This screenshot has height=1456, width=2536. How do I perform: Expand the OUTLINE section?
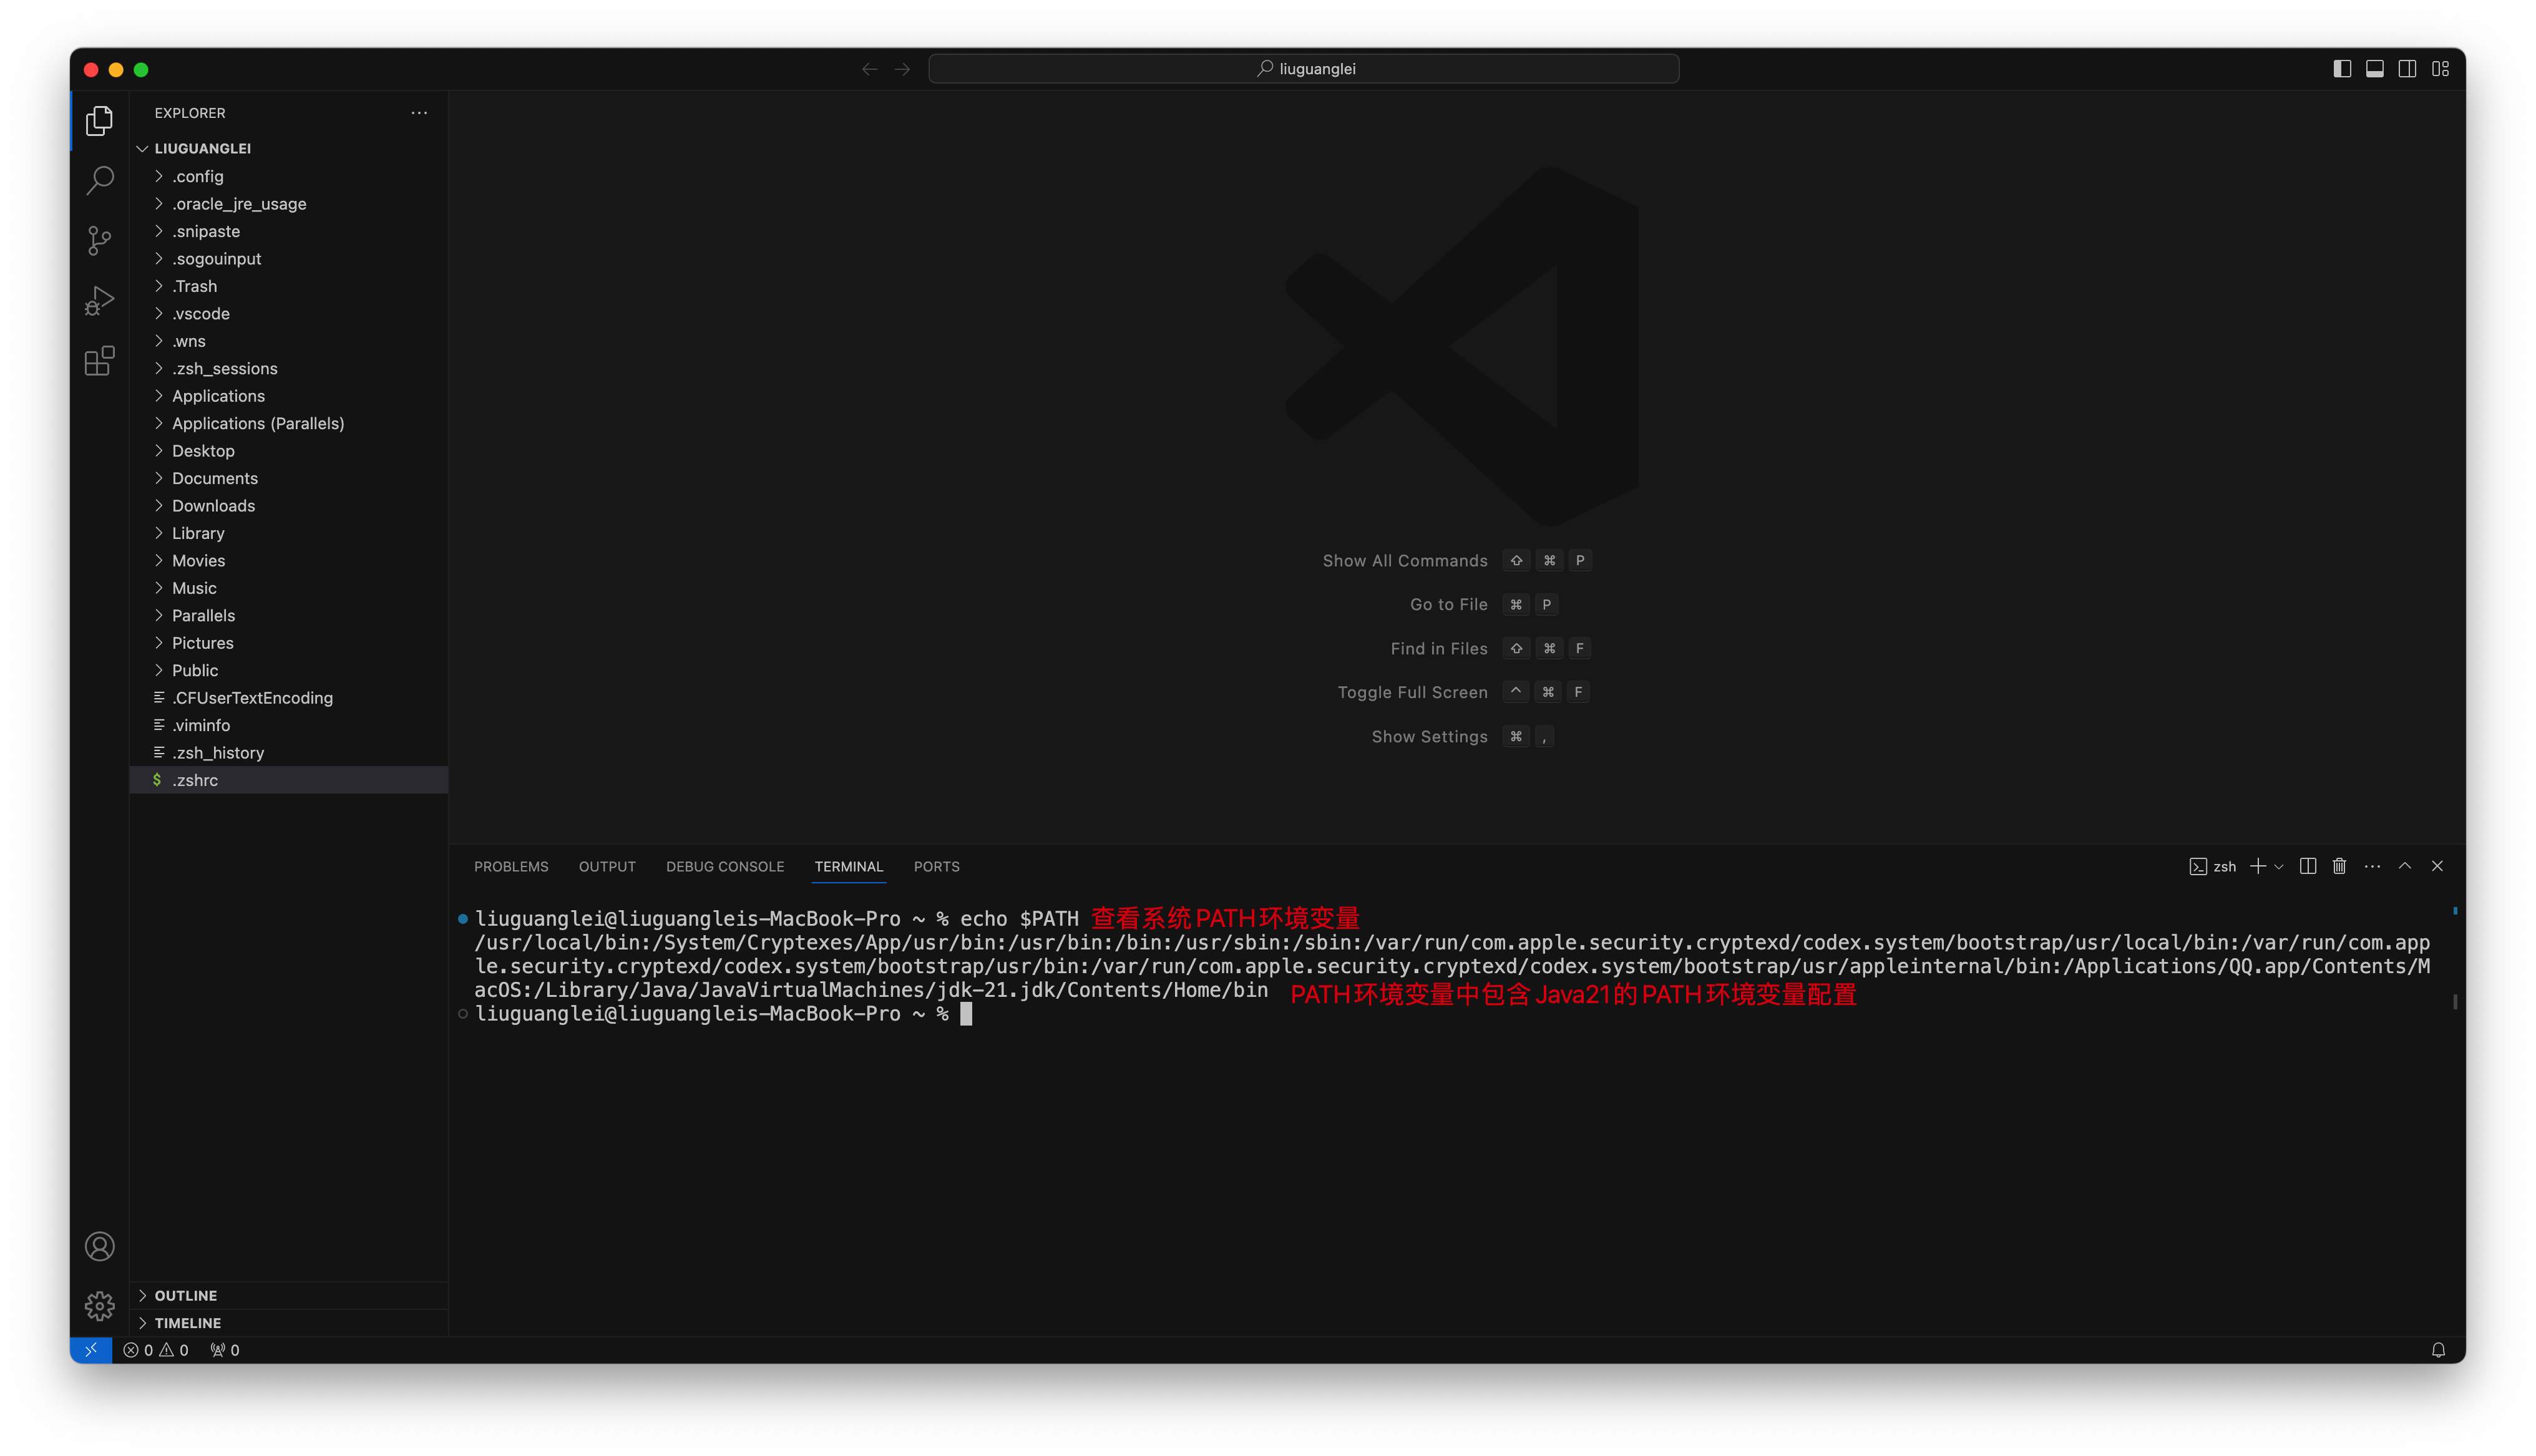(289, 1295)
